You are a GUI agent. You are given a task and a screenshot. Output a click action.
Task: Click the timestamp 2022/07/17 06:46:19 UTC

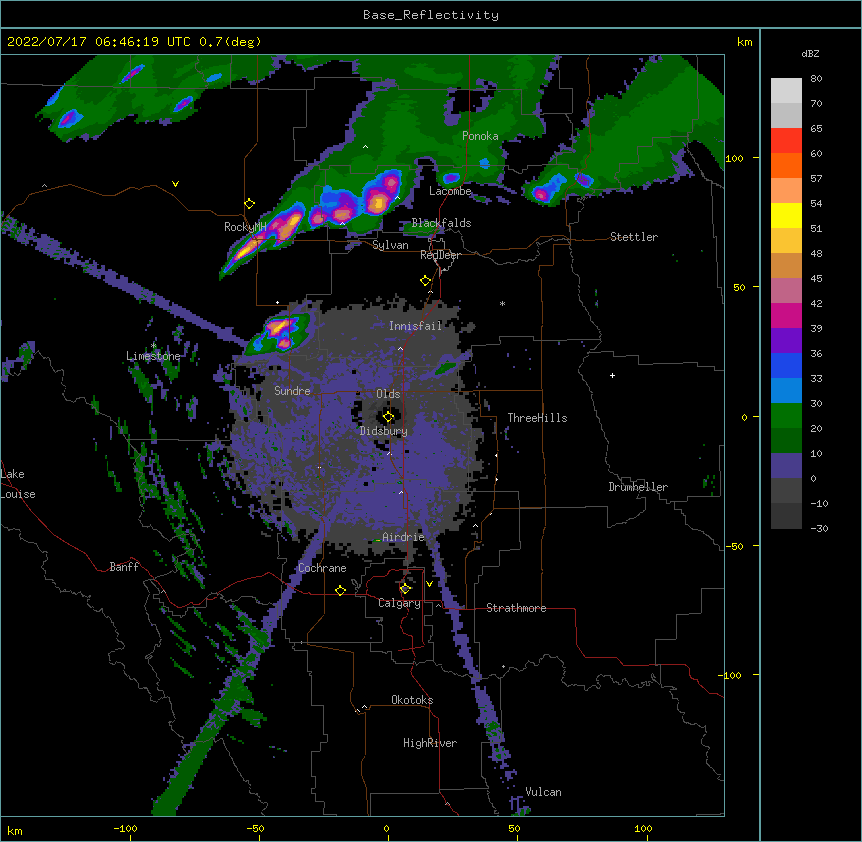[x=99, y=42]
